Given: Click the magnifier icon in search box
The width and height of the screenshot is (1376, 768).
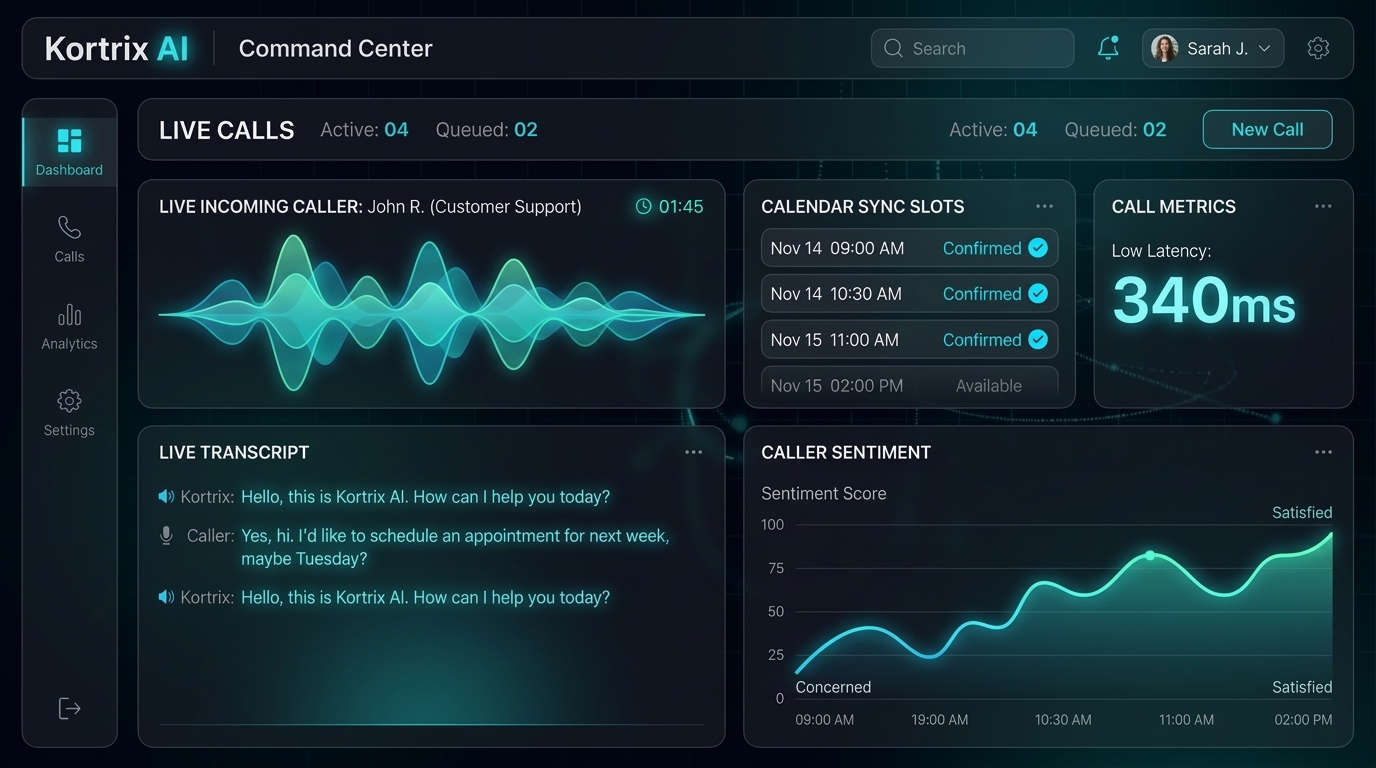Looking at the screenshot, I should [894, 48].
